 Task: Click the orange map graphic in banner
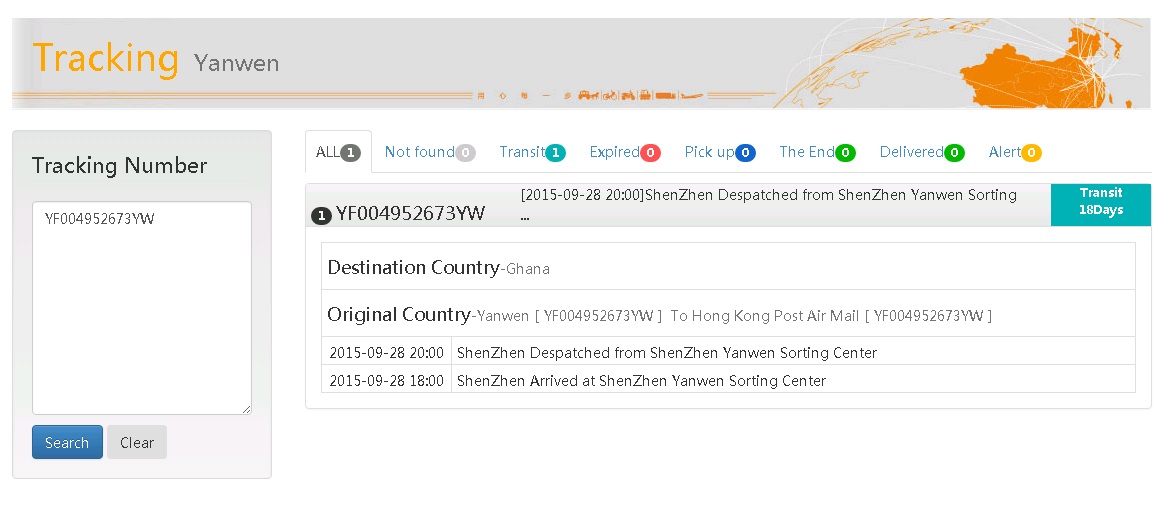click(1040, 63)
